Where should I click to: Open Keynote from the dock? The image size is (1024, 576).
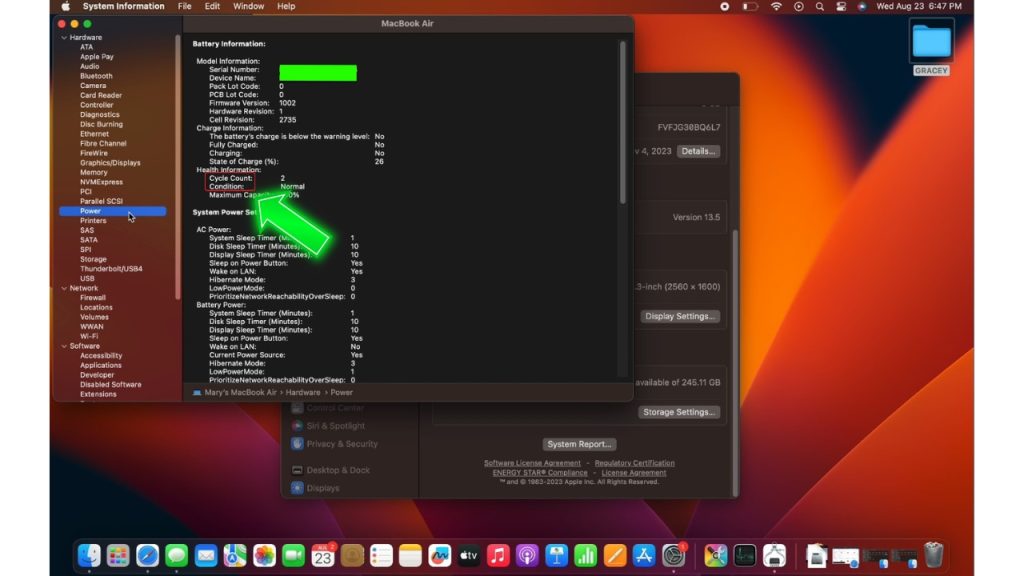click(556, 556)
